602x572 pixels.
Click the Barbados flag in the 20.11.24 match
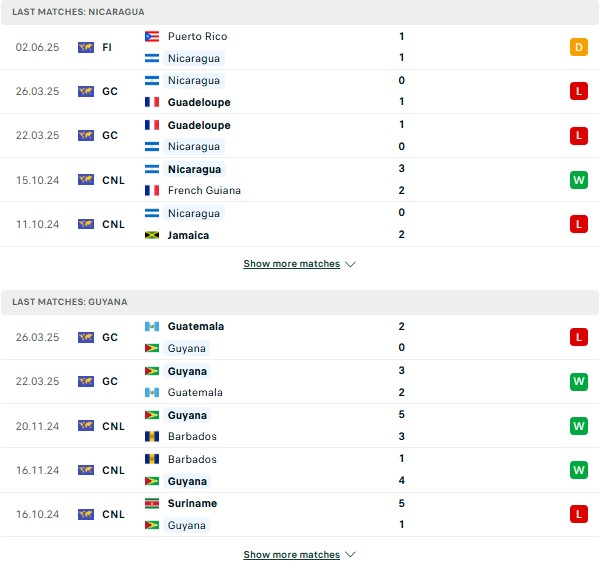pyautogui.click(x=152, y=436)
